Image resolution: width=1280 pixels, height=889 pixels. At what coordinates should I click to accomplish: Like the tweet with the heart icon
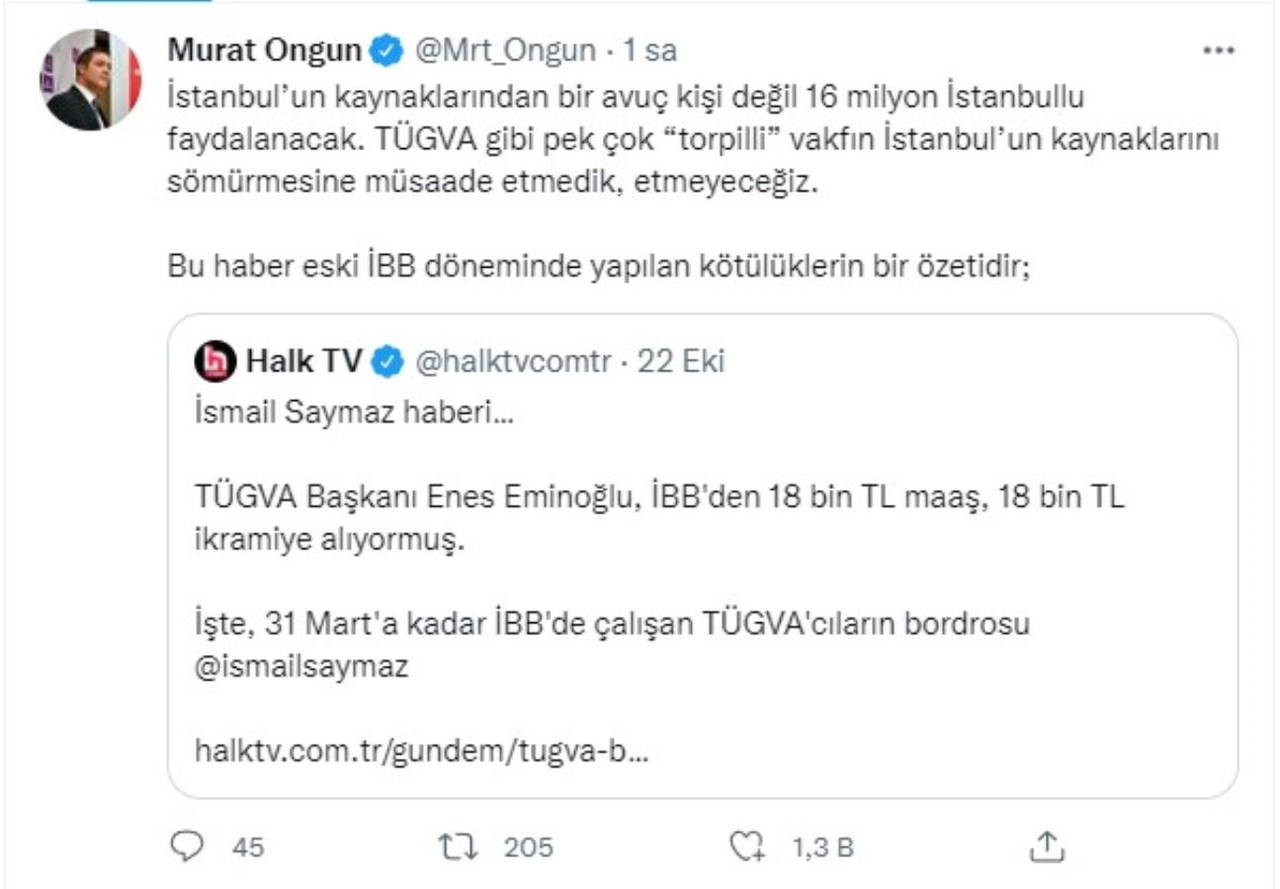[746, 848]
